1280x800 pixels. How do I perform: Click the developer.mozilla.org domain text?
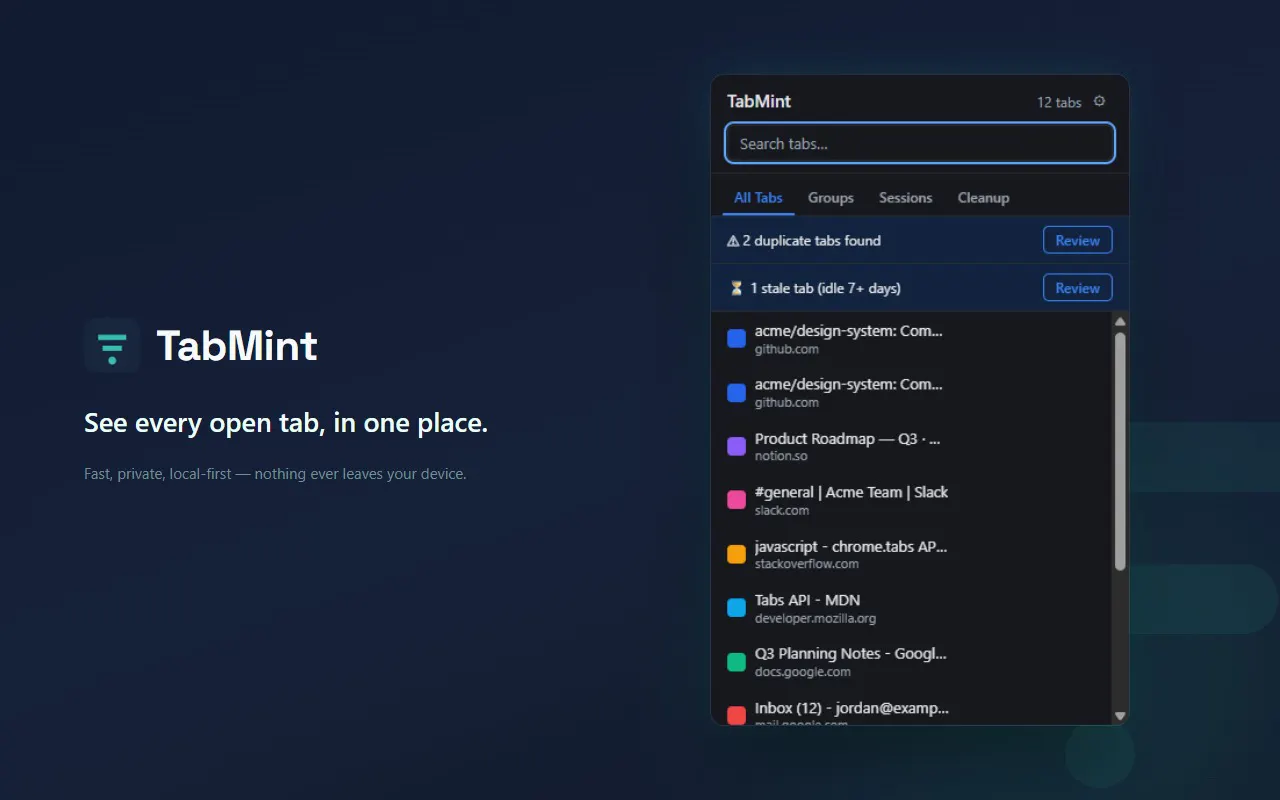815,618
